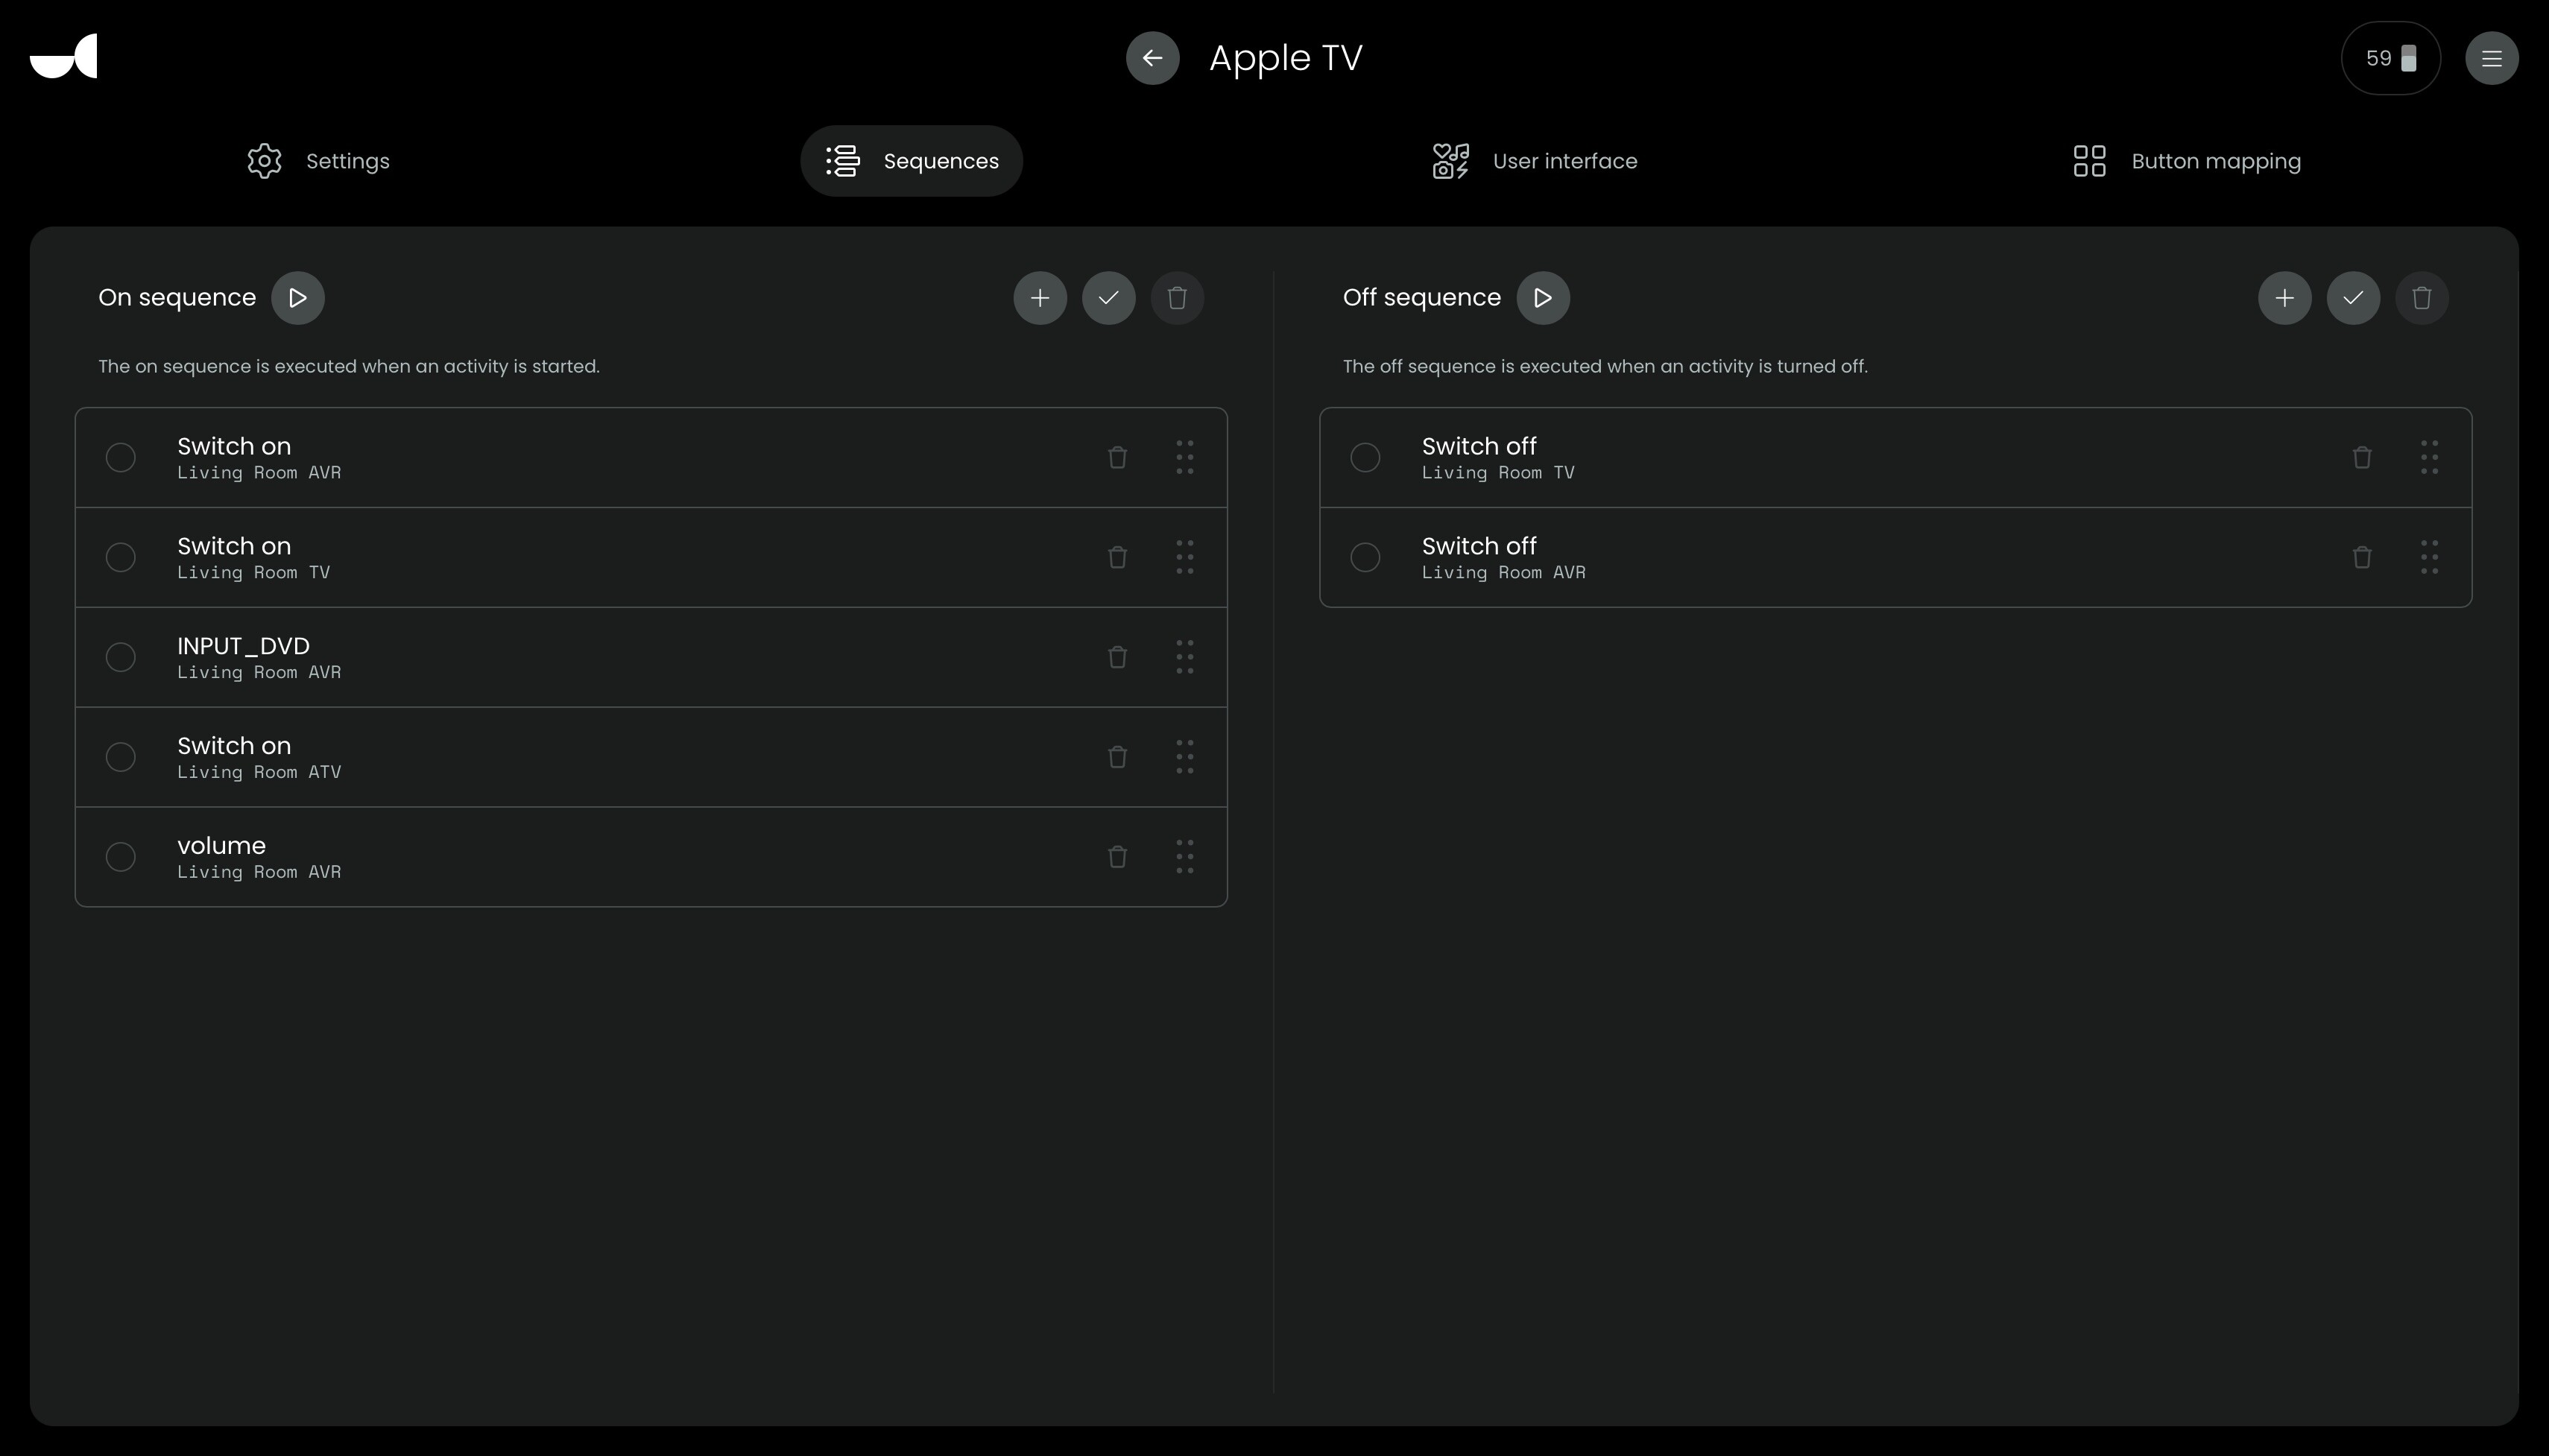Delete Switch off Living Room TV step
2549x1456 pixels.
[x=2361, y=457]
